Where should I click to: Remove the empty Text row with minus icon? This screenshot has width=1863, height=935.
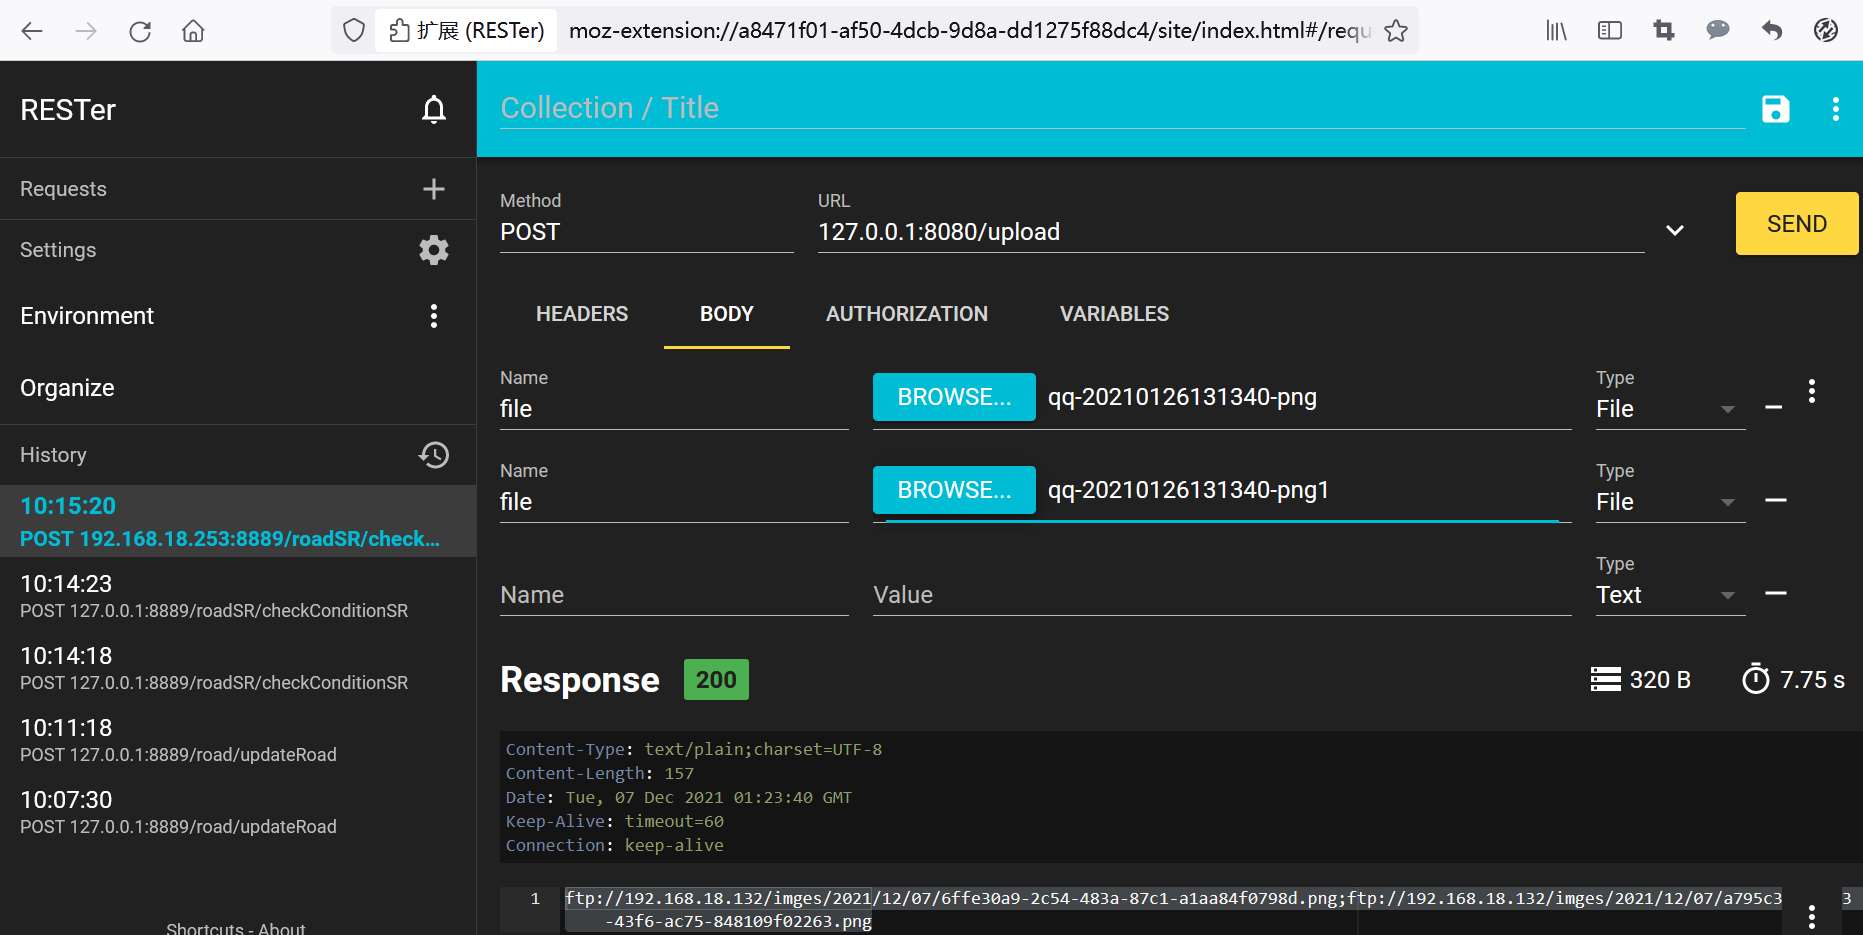[1776, 593]
